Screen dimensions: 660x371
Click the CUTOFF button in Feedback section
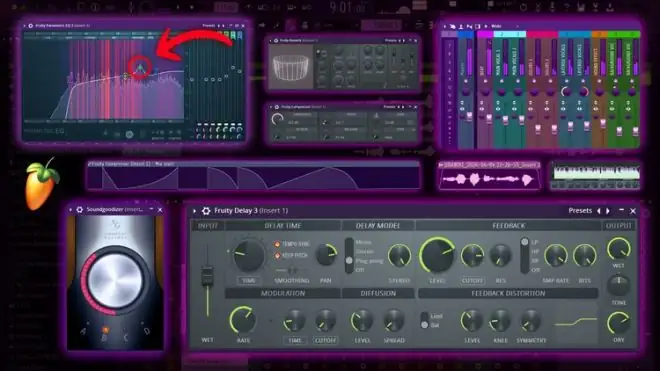pos(472,280)
